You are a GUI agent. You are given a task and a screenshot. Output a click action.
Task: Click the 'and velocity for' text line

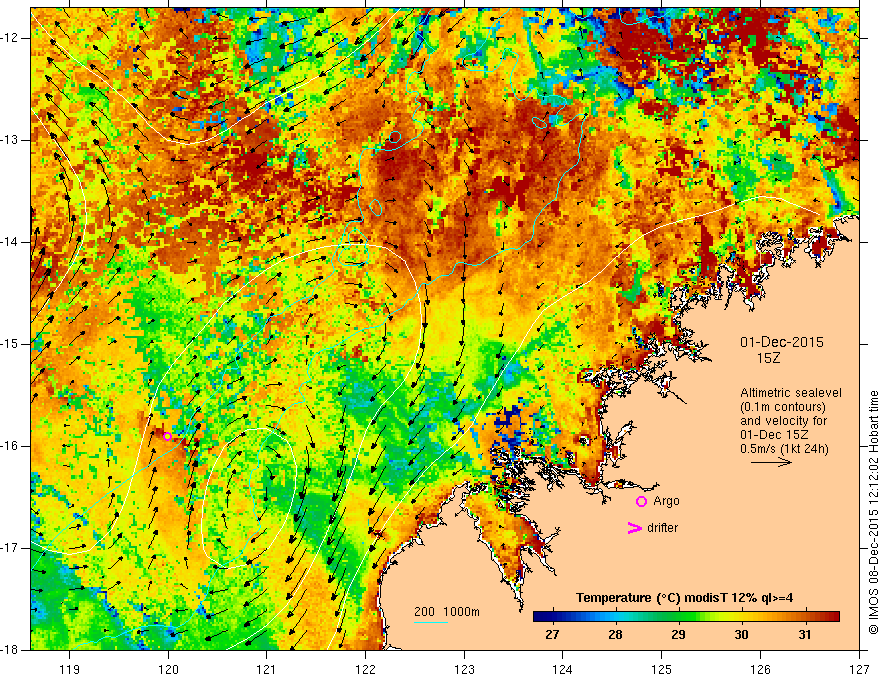pos(783,421)
